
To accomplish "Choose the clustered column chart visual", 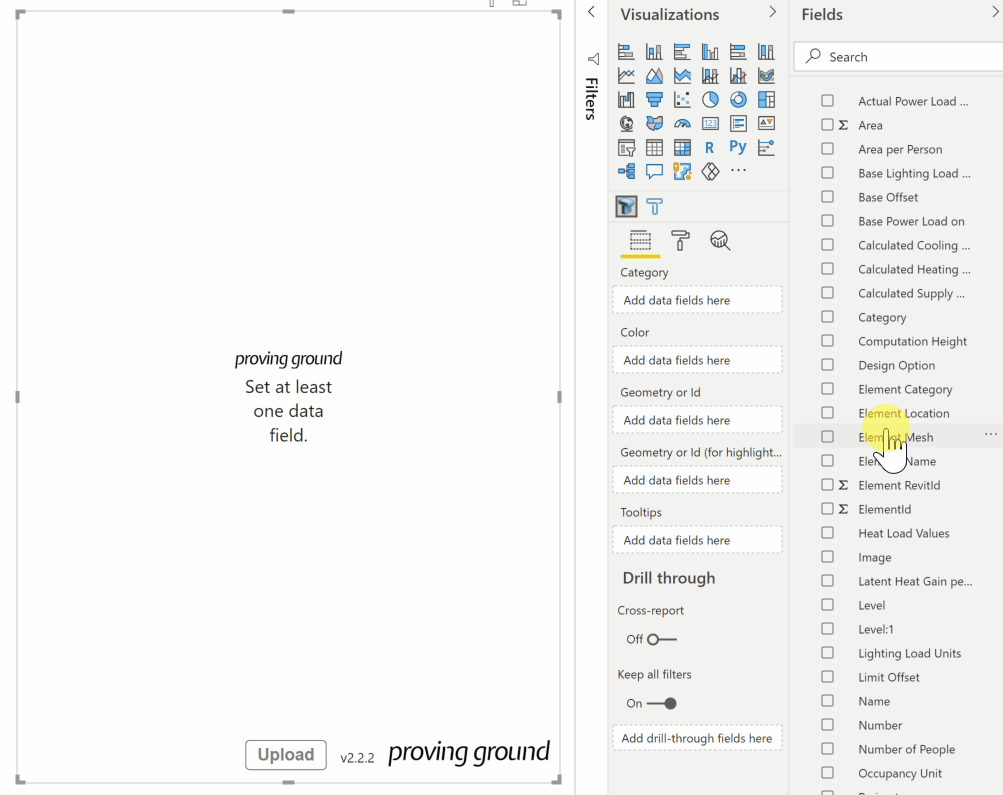I will pyautogui.click(x=710, y=52).
